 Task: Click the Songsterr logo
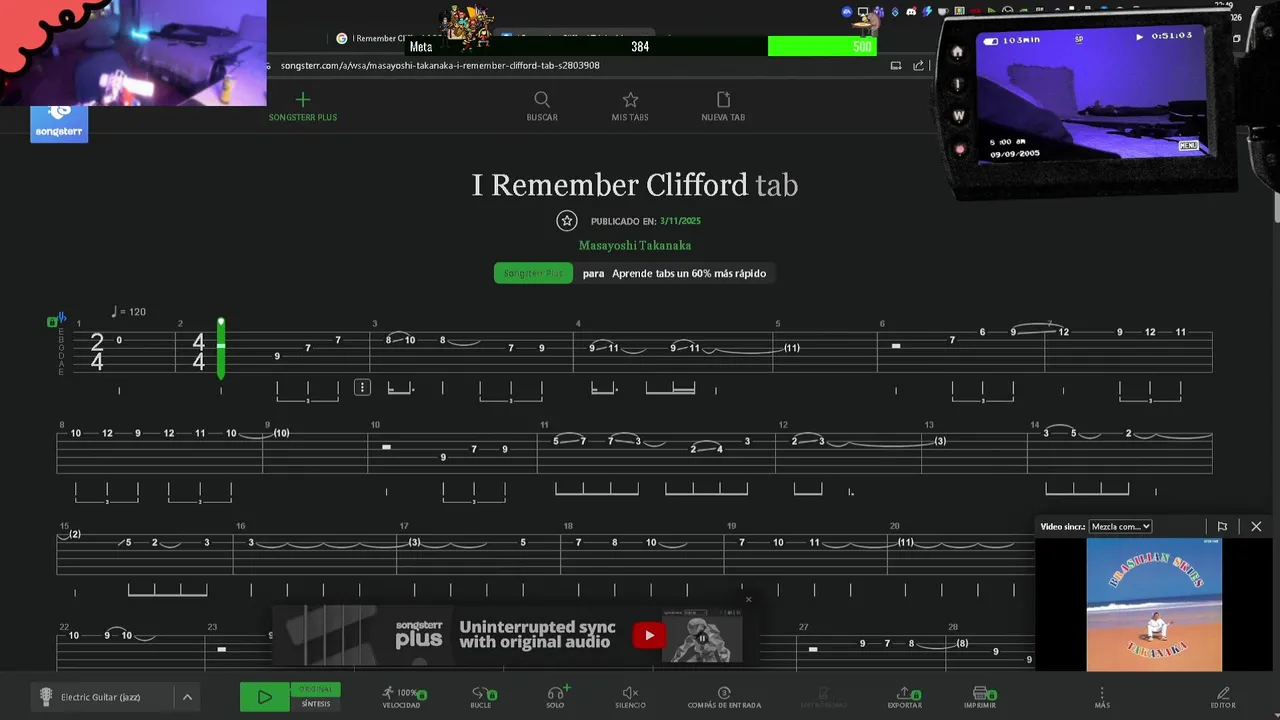pyautogui.click(x=59, y=124)
